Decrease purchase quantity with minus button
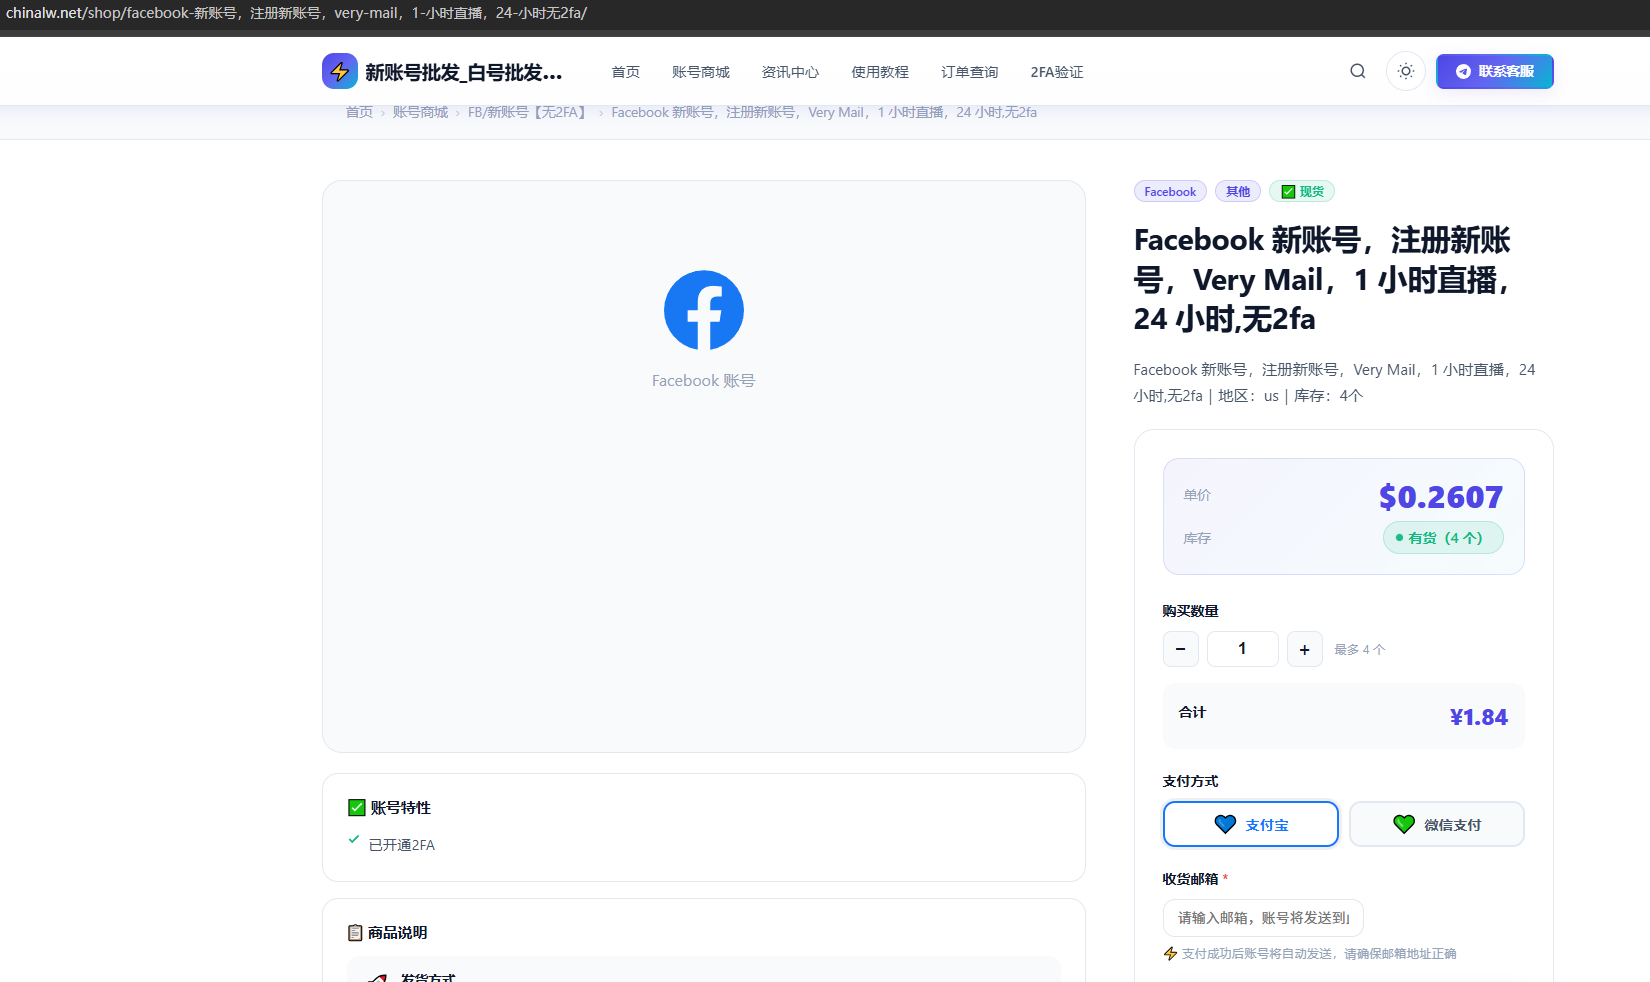 tap(1180, 649)
